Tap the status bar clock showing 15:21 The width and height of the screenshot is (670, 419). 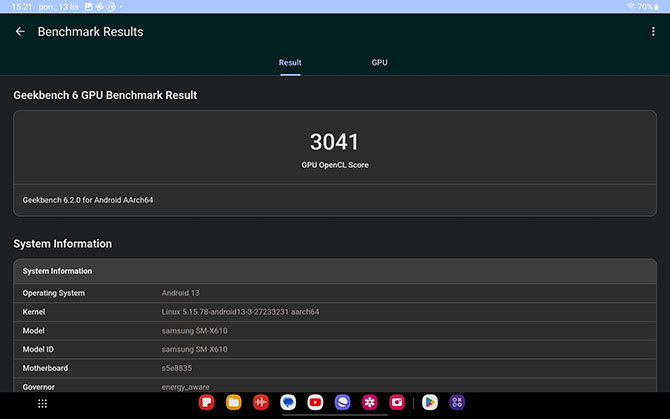(21, 7)
